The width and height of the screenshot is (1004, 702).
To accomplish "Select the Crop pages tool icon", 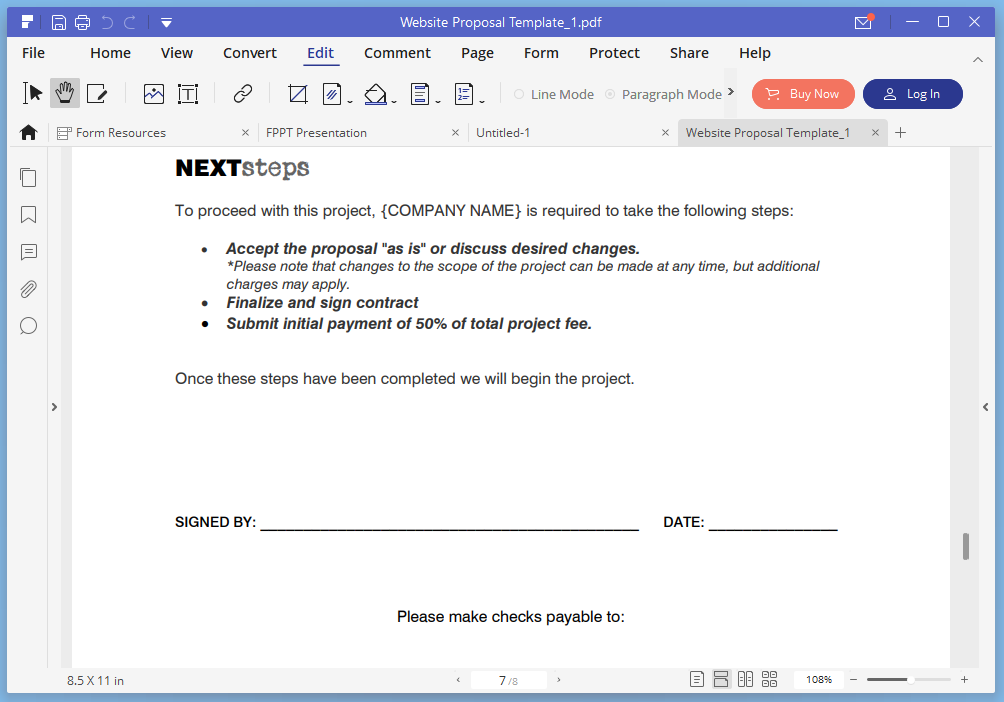I will click(x=297, y=94).
